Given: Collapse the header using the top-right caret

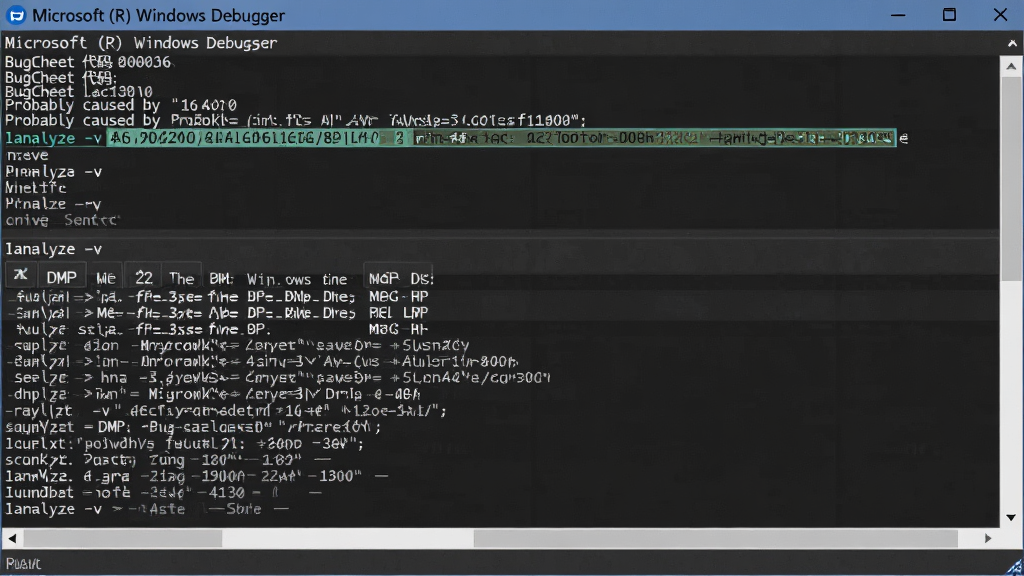Looking at the screenshot, I should pos(1012,44).
